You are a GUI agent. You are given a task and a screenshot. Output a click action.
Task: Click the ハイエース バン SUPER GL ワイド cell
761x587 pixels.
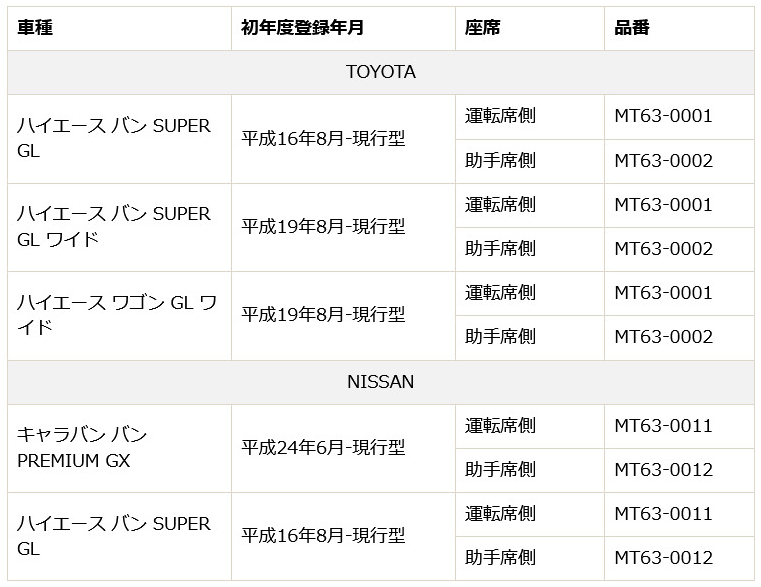coord(114,226)
